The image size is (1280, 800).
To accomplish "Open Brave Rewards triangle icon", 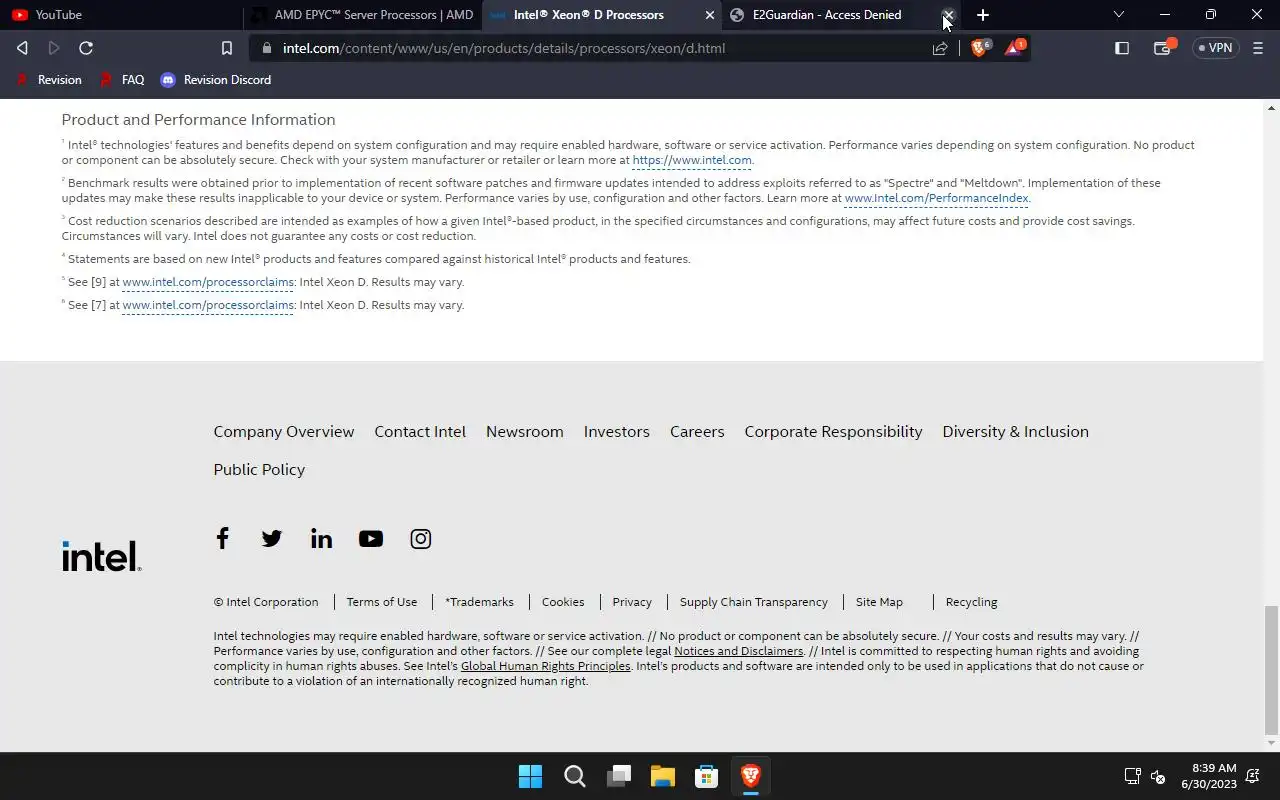I will pos(1014,47).
